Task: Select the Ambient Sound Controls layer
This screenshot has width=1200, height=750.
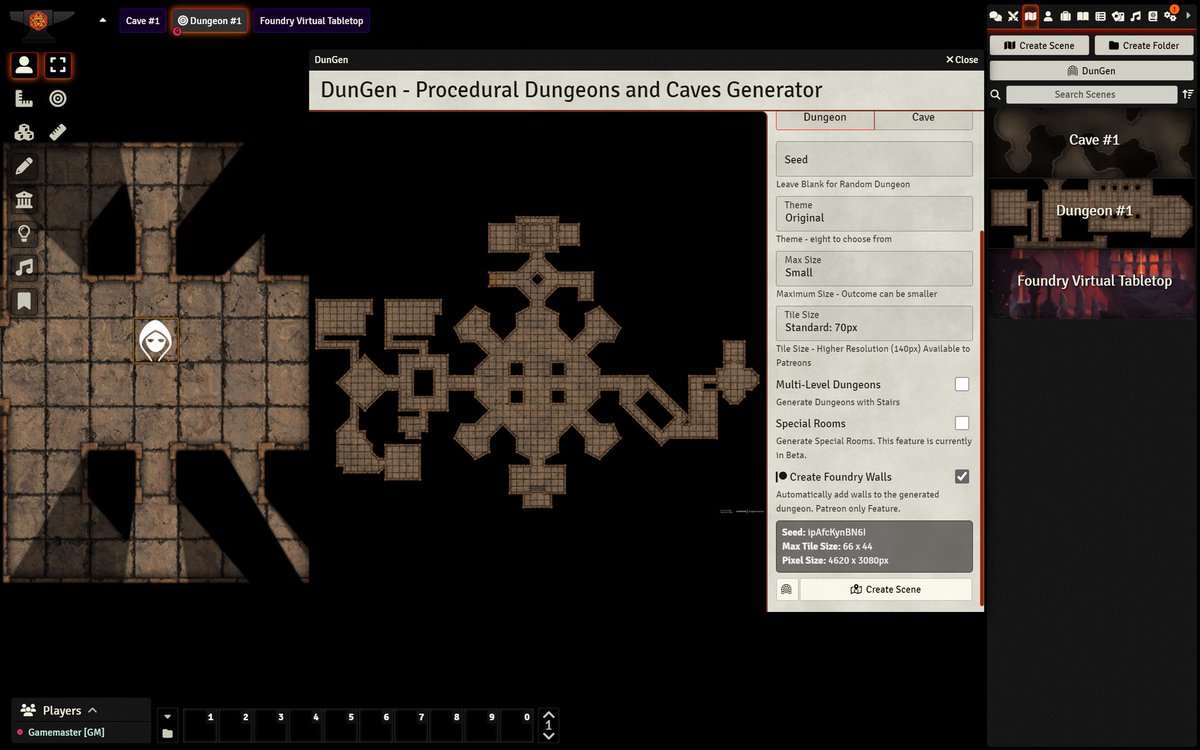Action: coord(25,267)
